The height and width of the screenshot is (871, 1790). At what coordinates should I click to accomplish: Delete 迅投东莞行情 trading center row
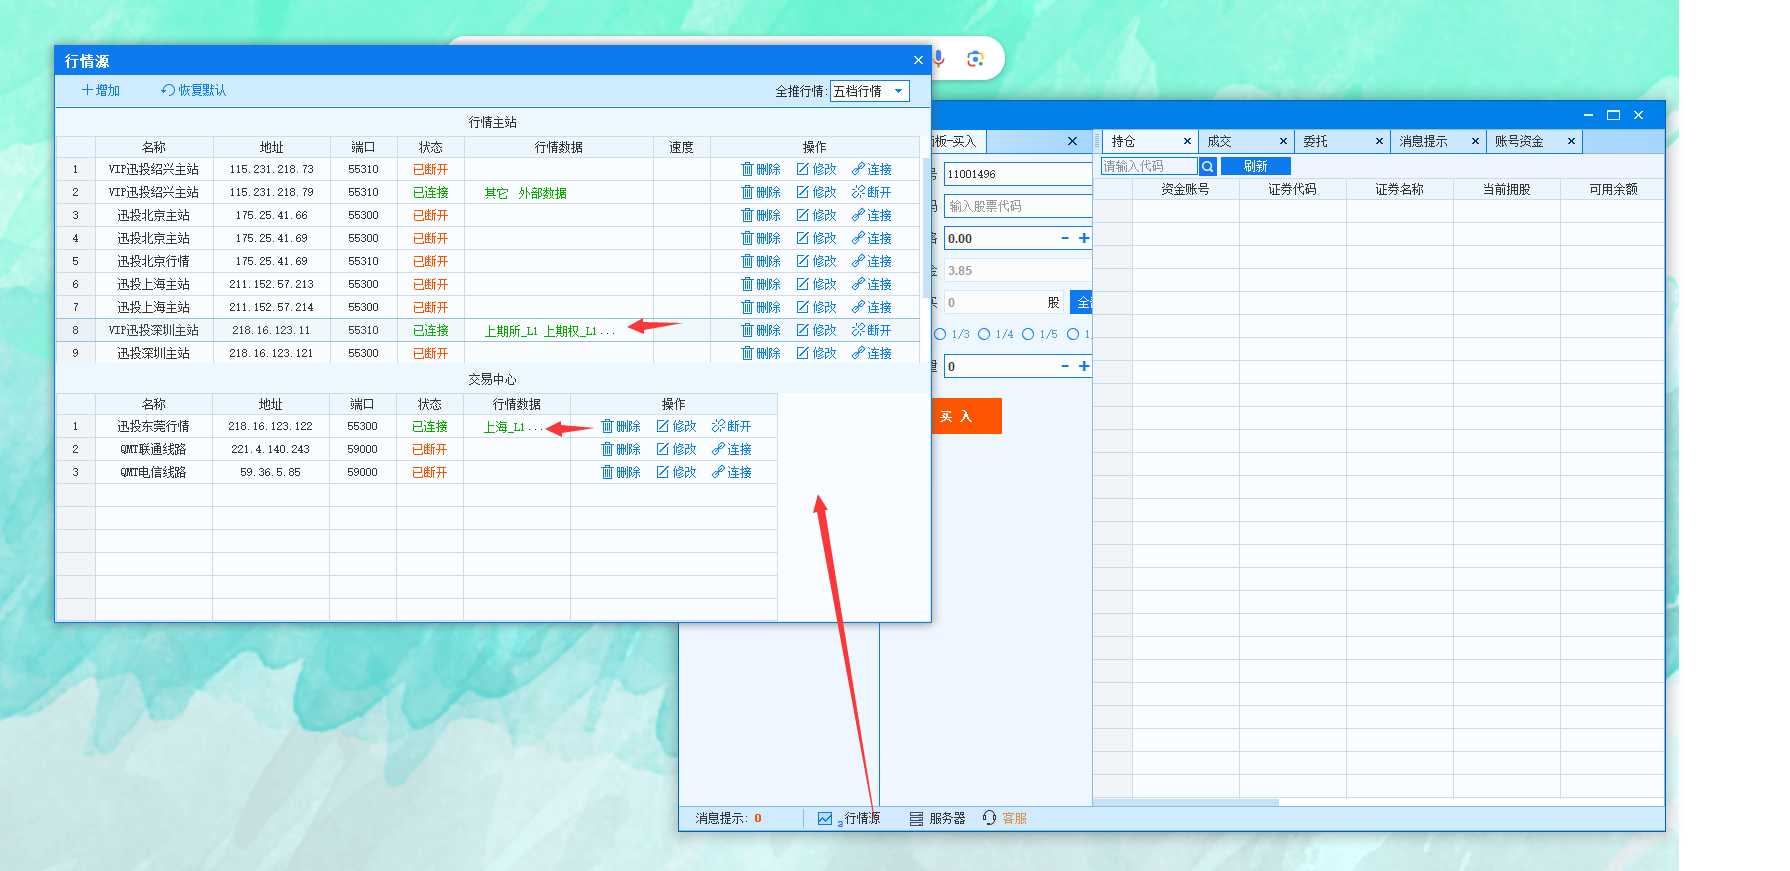pos(621,426)
